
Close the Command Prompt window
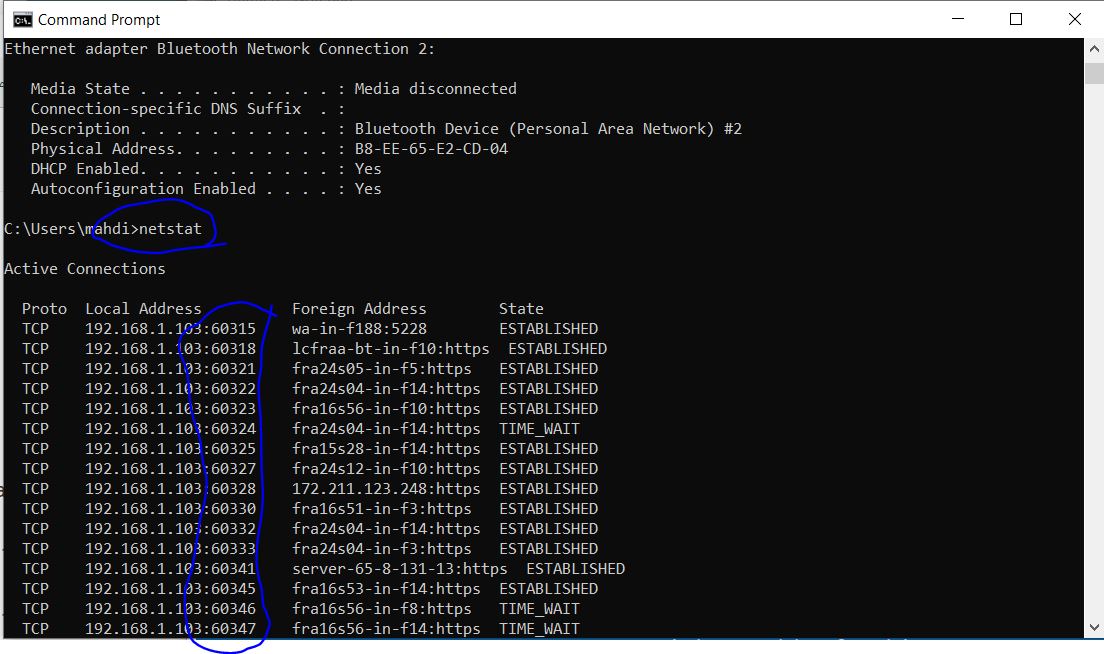1074,19
